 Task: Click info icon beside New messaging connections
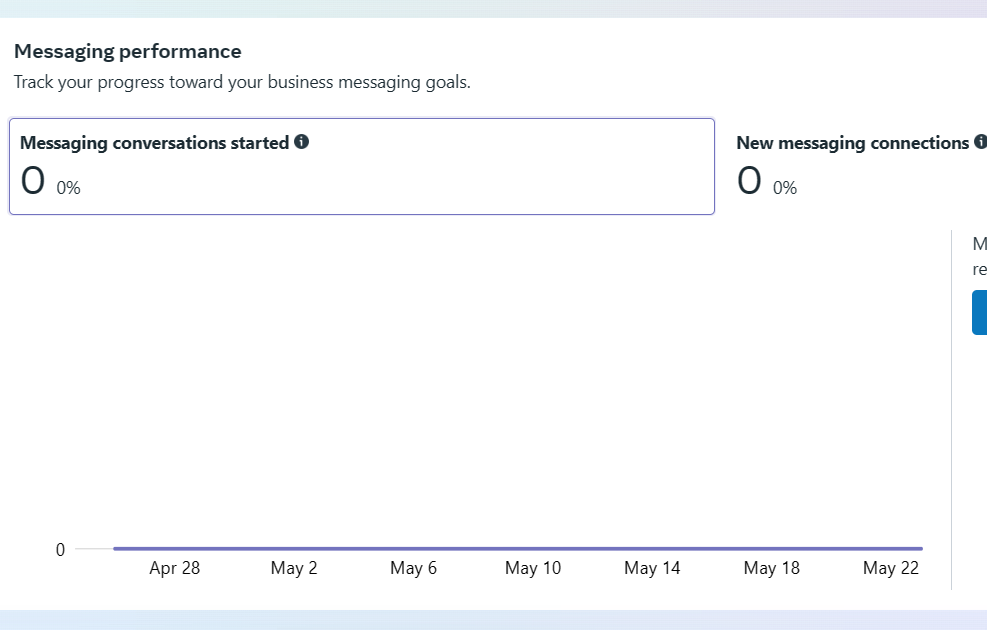pos(980,142)
